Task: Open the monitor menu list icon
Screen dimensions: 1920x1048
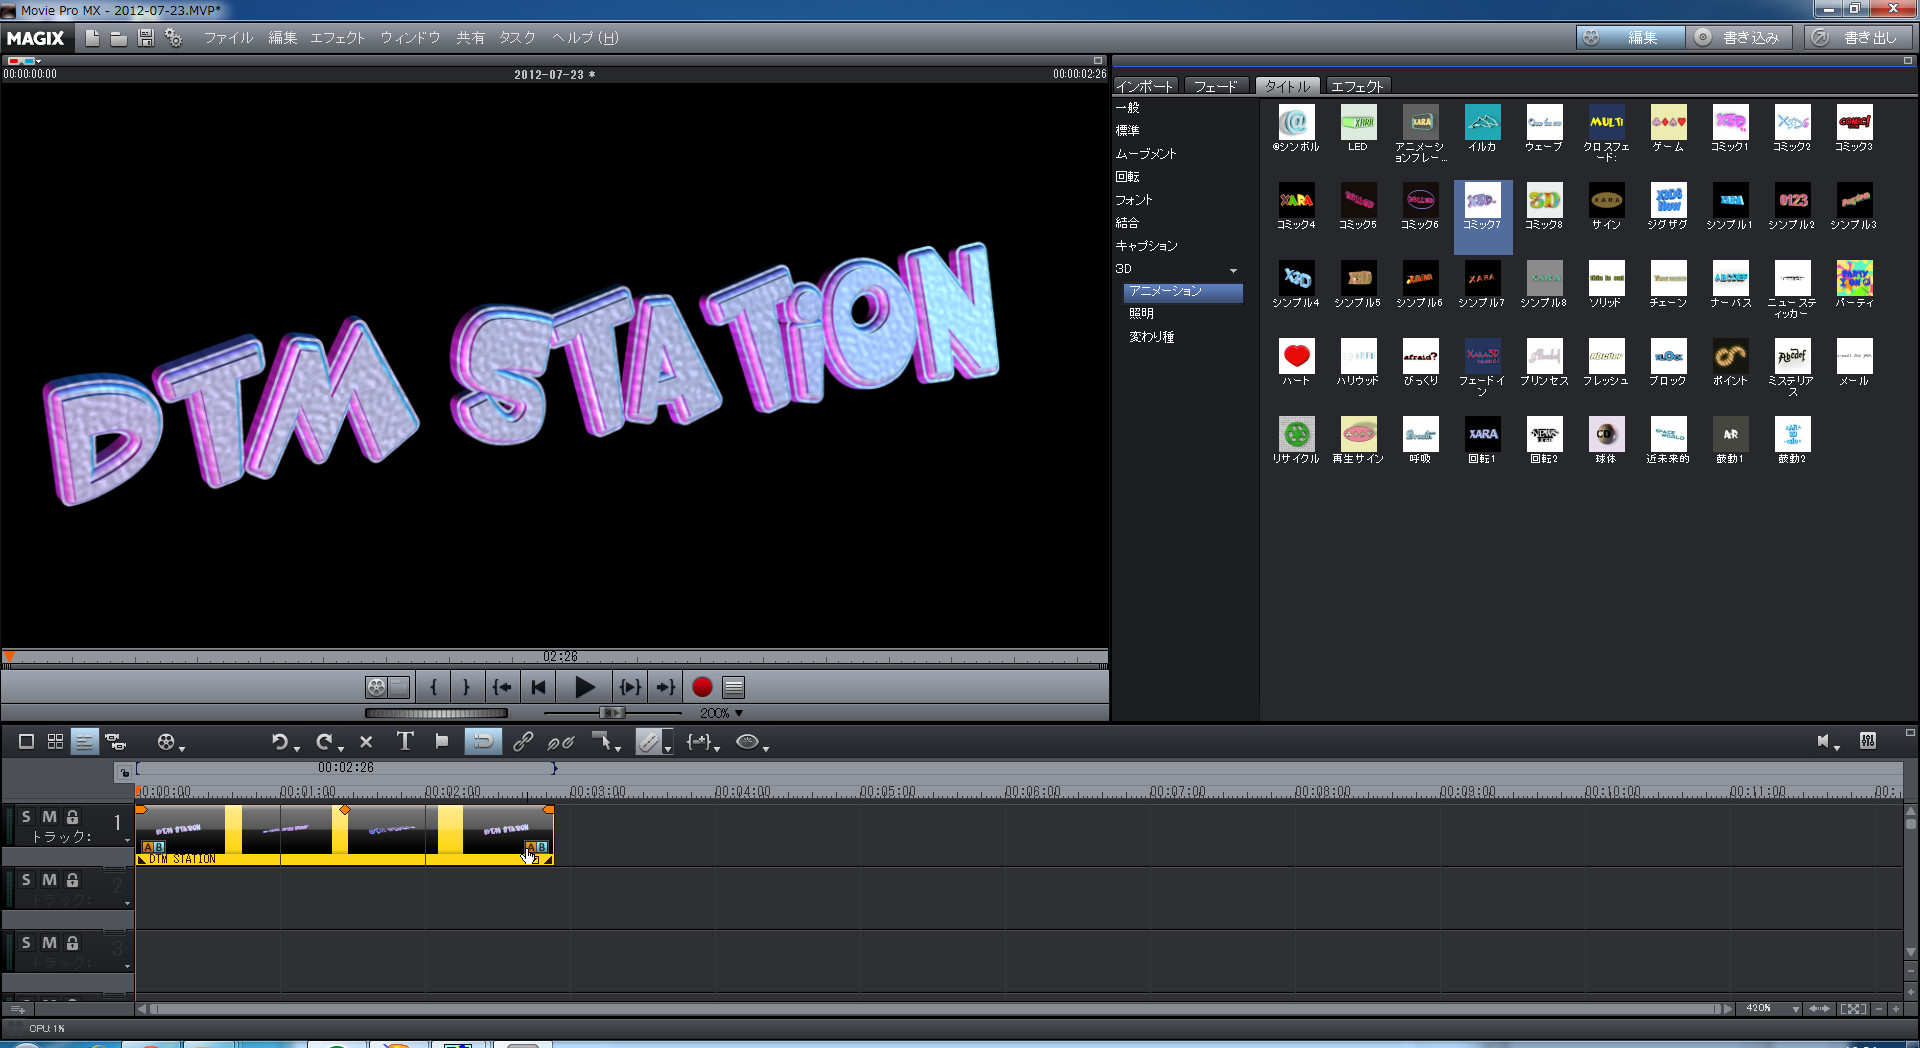Action: pyautogui.click(x=734, y=687)
